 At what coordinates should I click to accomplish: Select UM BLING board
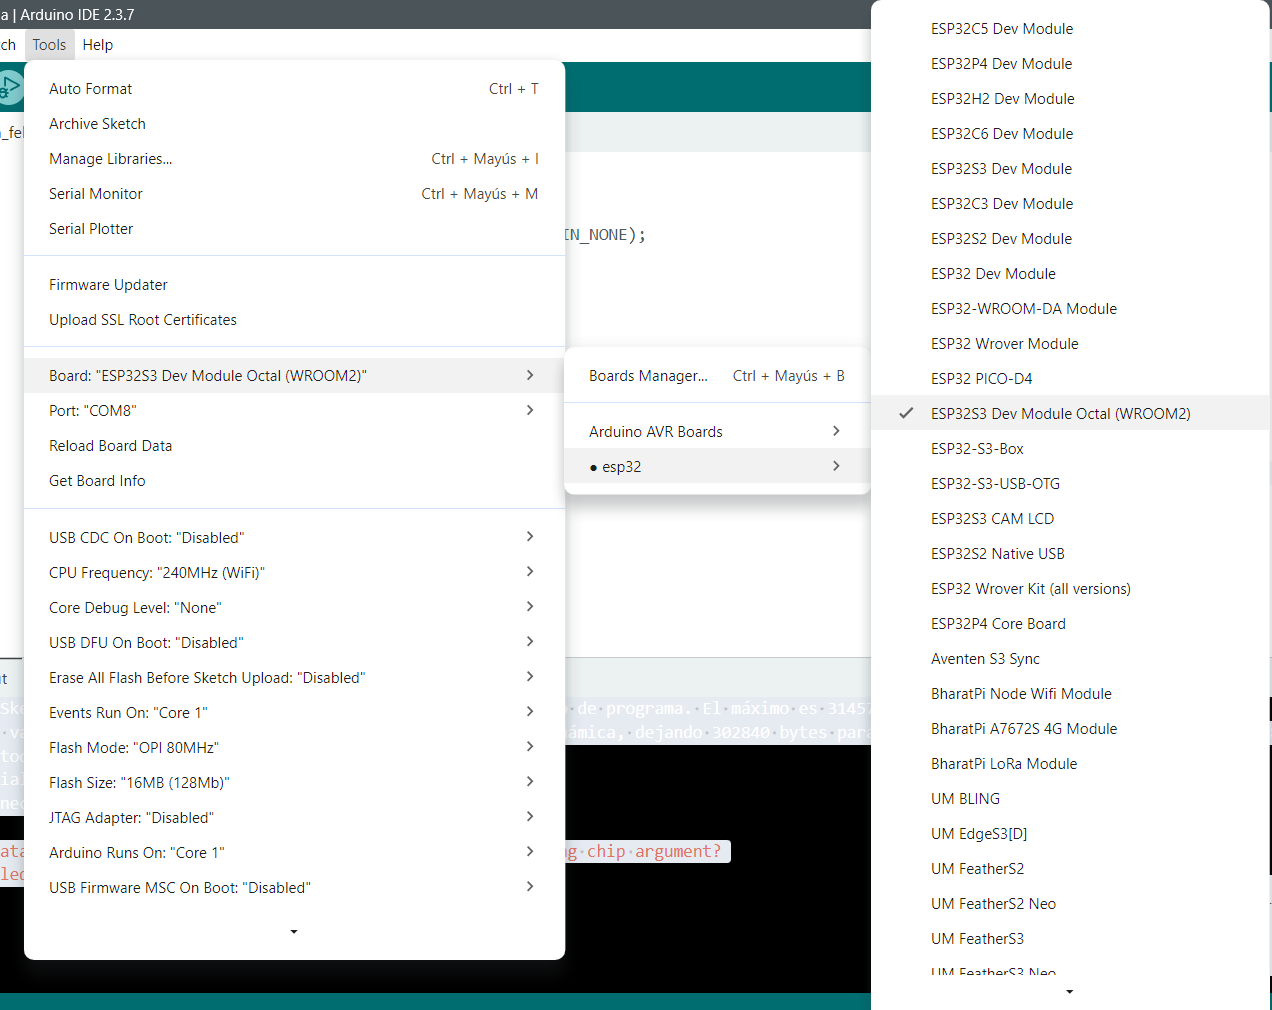1071,799
